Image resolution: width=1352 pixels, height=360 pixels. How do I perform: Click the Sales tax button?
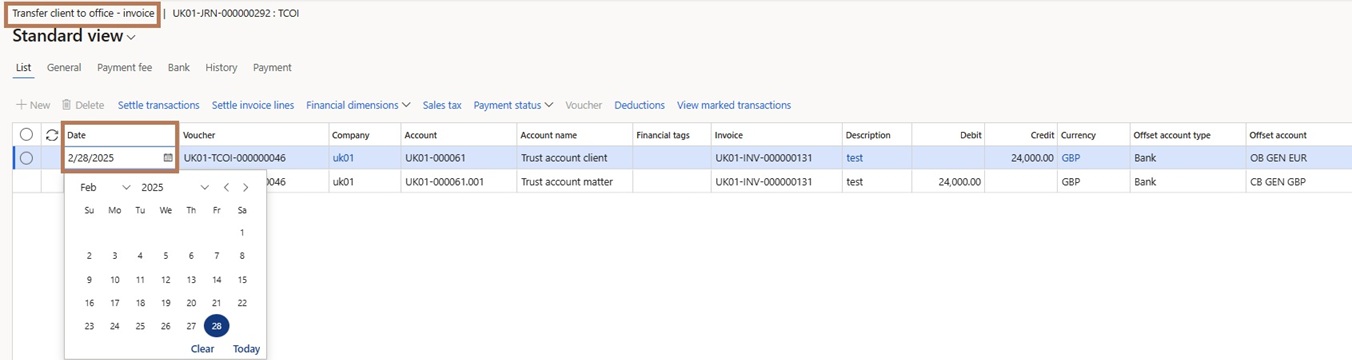[x=442, y=105]
